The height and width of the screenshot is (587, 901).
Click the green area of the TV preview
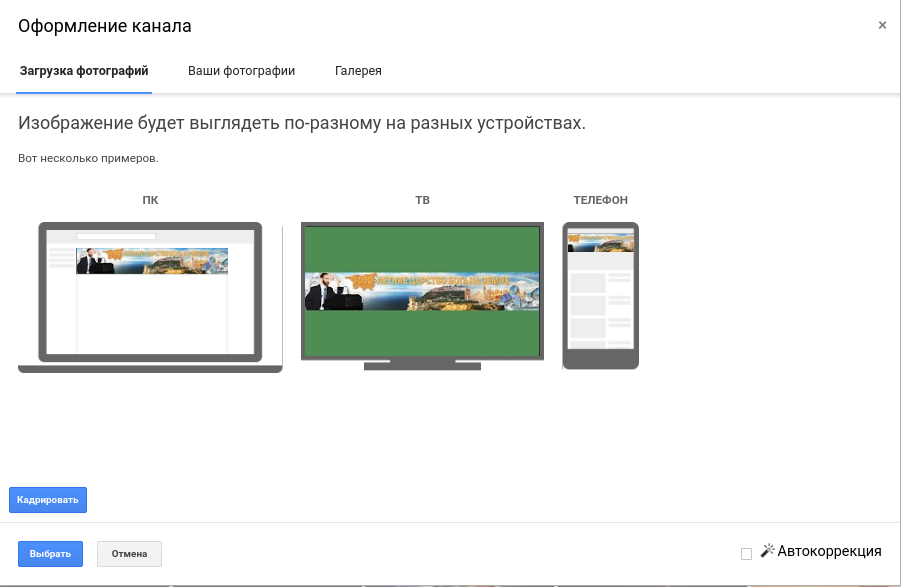(422, 335)
